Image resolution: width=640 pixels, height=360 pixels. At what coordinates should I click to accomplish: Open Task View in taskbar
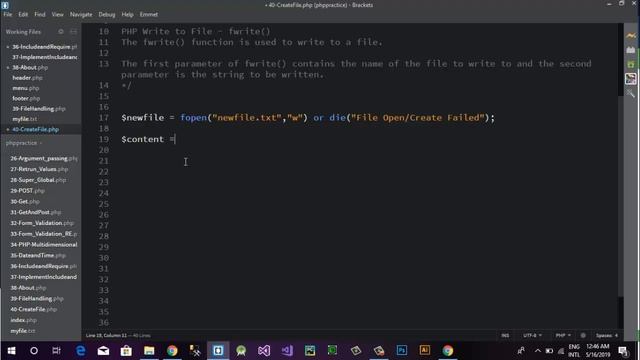56,351
